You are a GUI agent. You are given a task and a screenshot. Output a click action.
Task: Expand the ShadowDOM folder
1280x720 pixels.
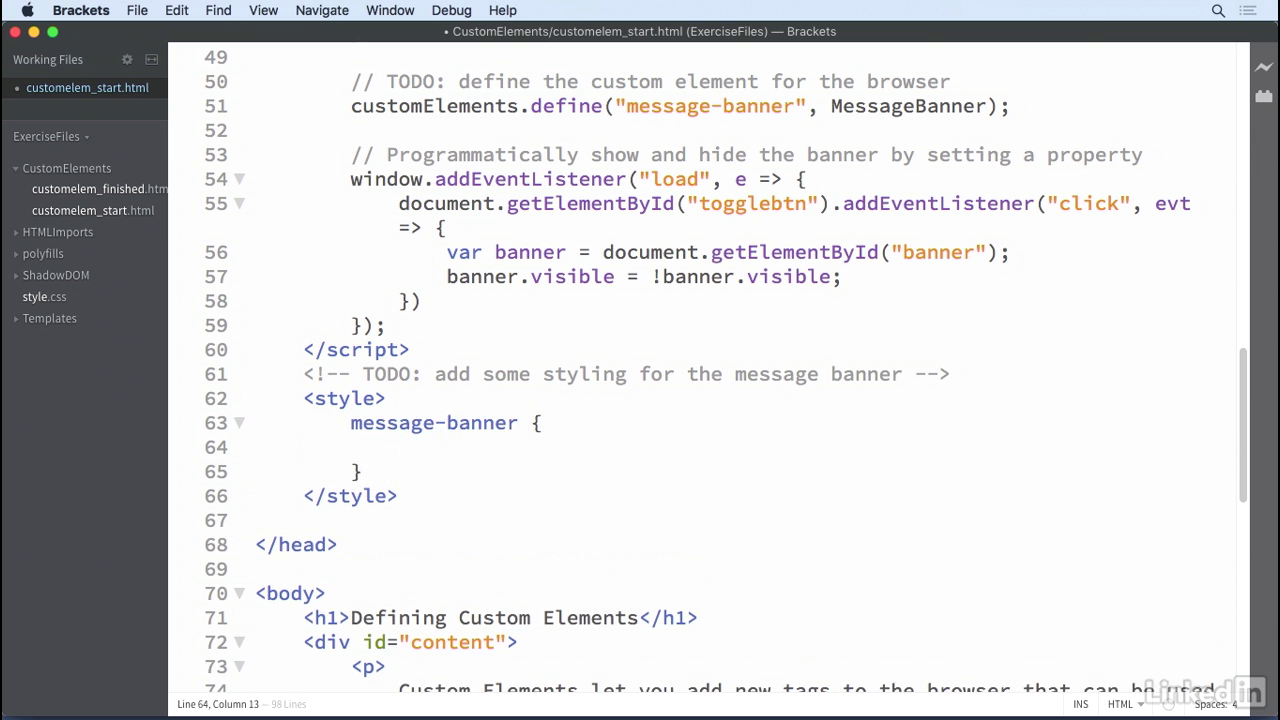(16, 275)
